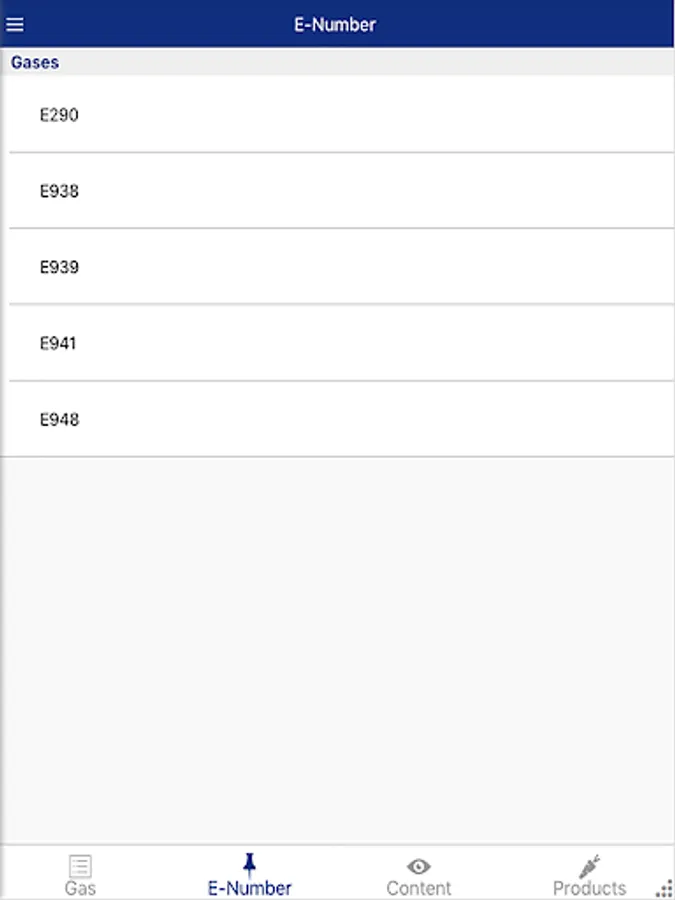Open the E939 entry

click(x=338, y=266)
